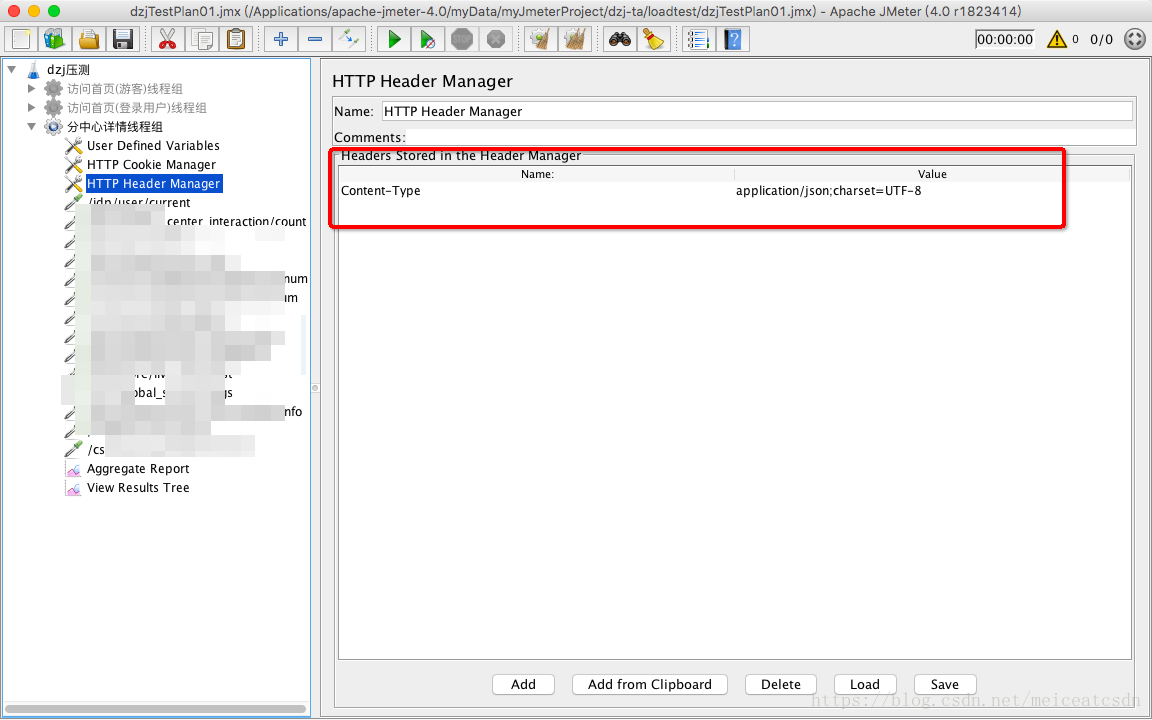Screen dimensions: 1152x720
Task: Click the Content-Type name cell
Action: tap(536, 191)
